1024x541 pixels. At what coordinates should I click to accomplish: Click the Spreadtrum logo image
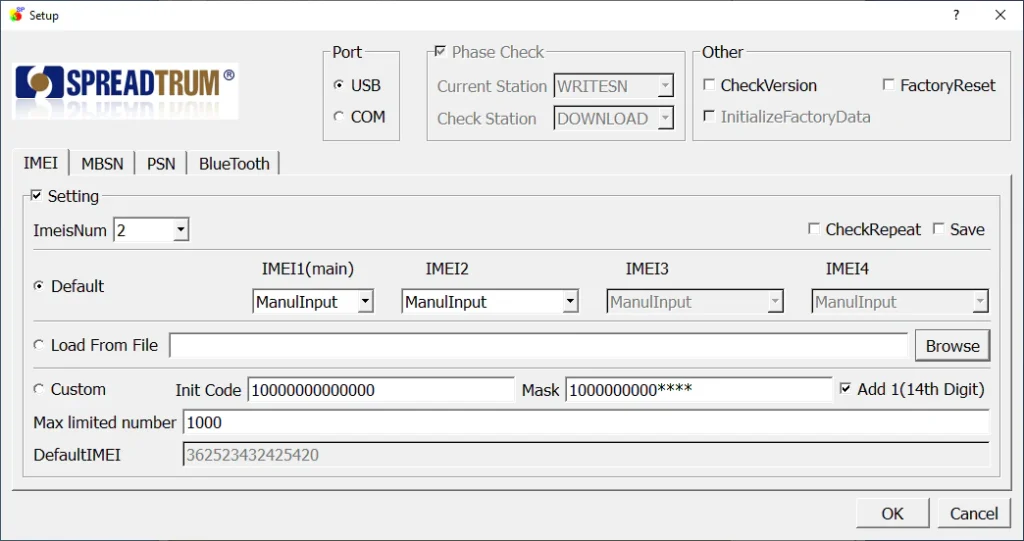[x=125, y=89]
